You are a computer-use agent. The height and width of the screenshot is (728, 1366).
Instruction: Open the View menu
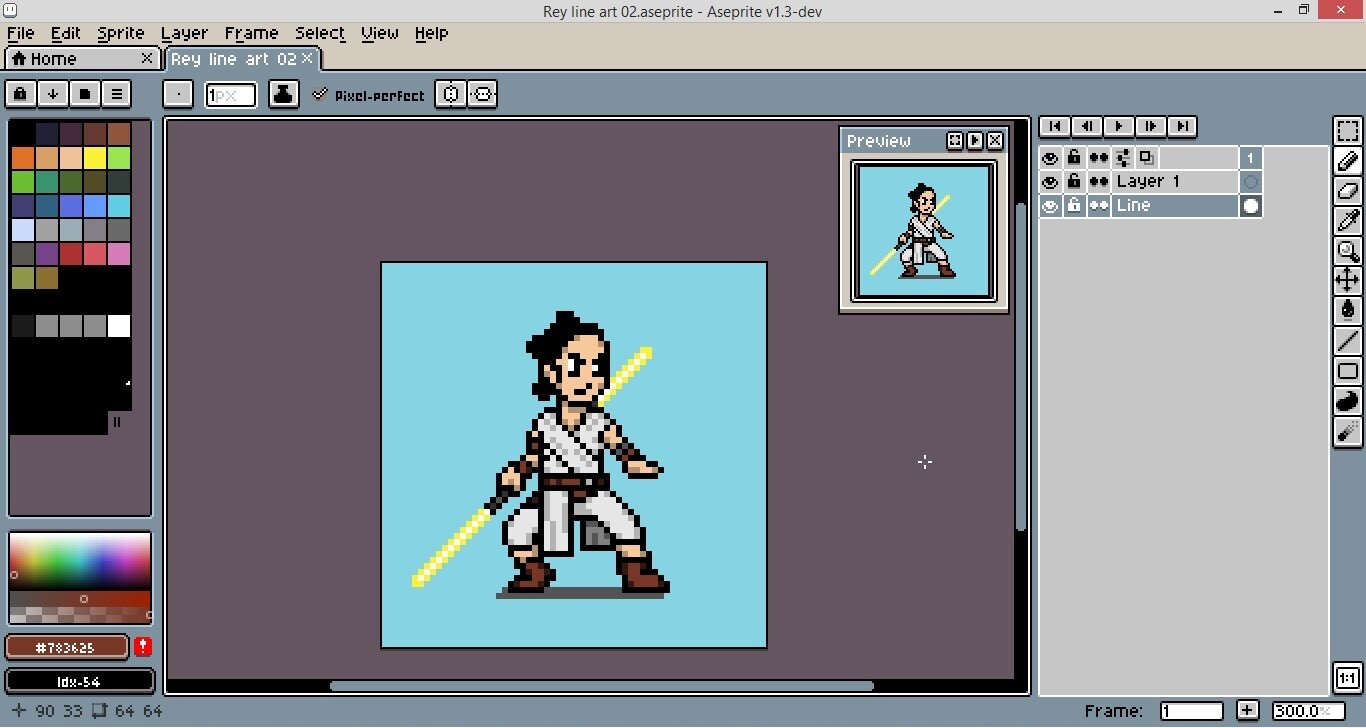pos(380,33)
